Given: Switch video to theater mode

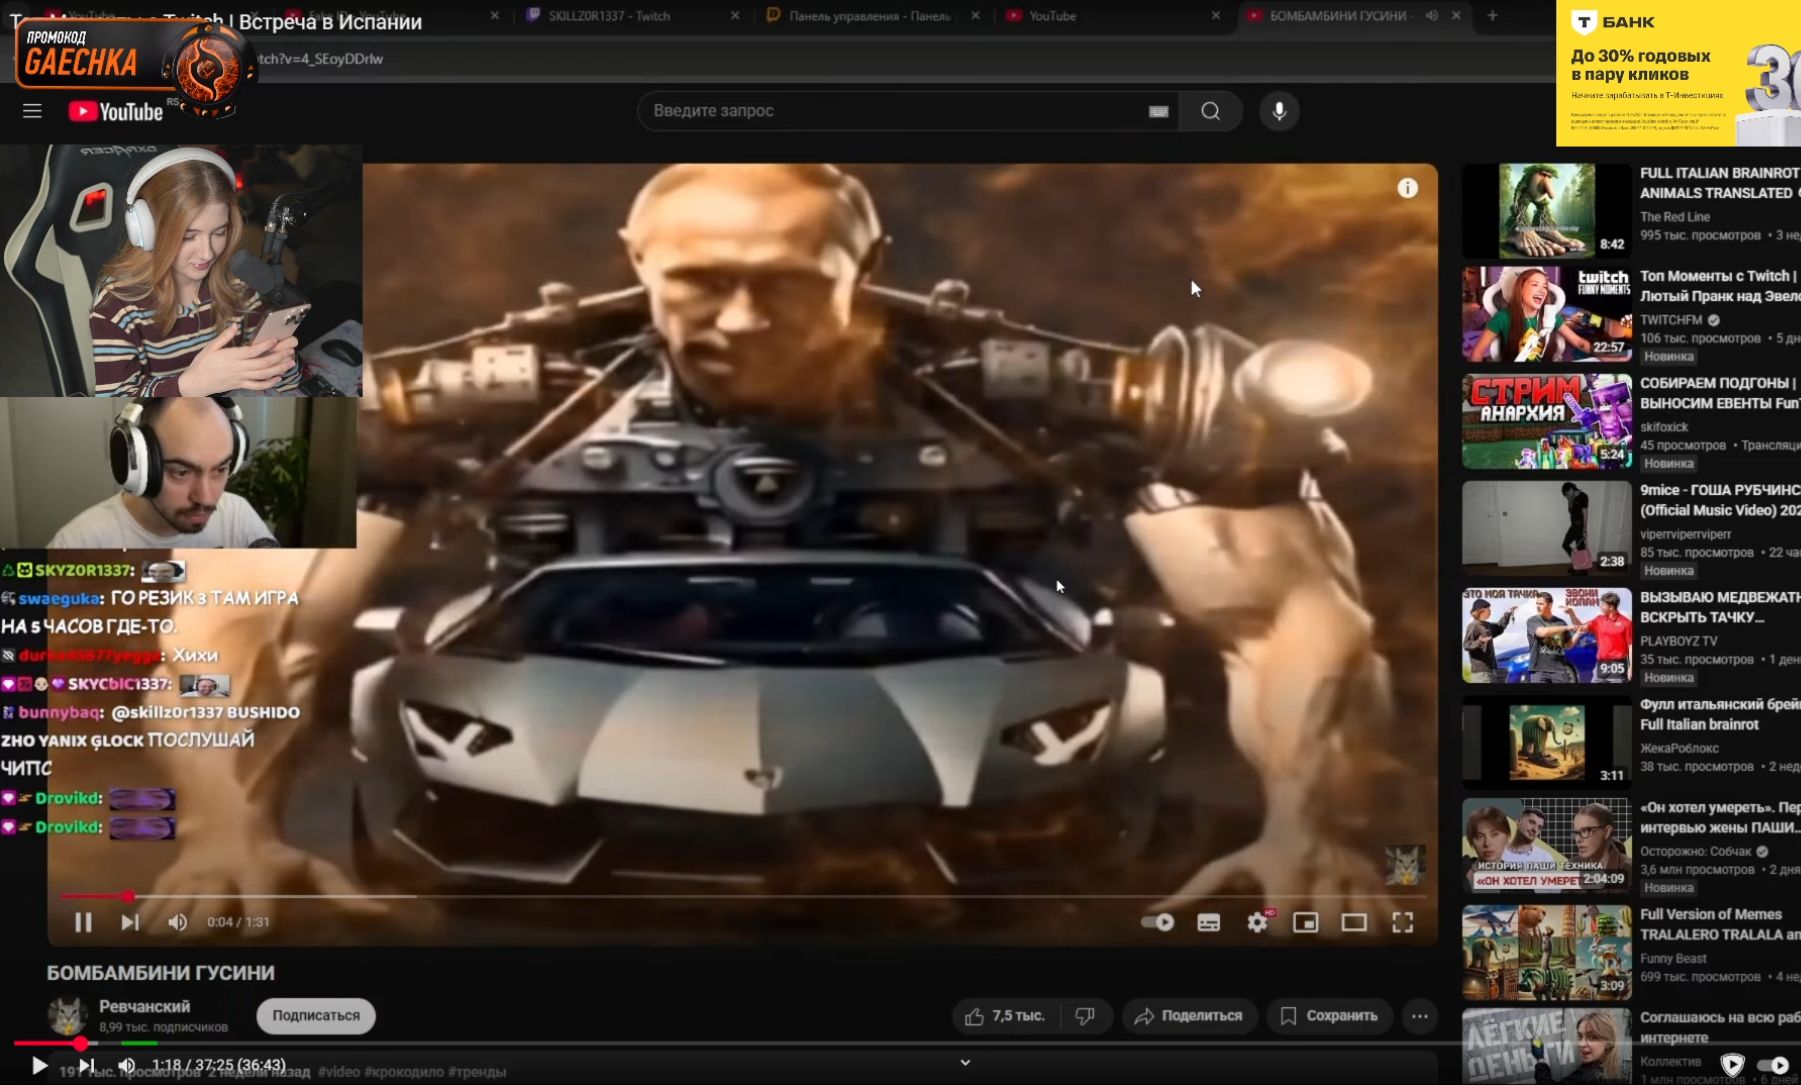Looking at the screenshot, I should [x=1354, y=922].
